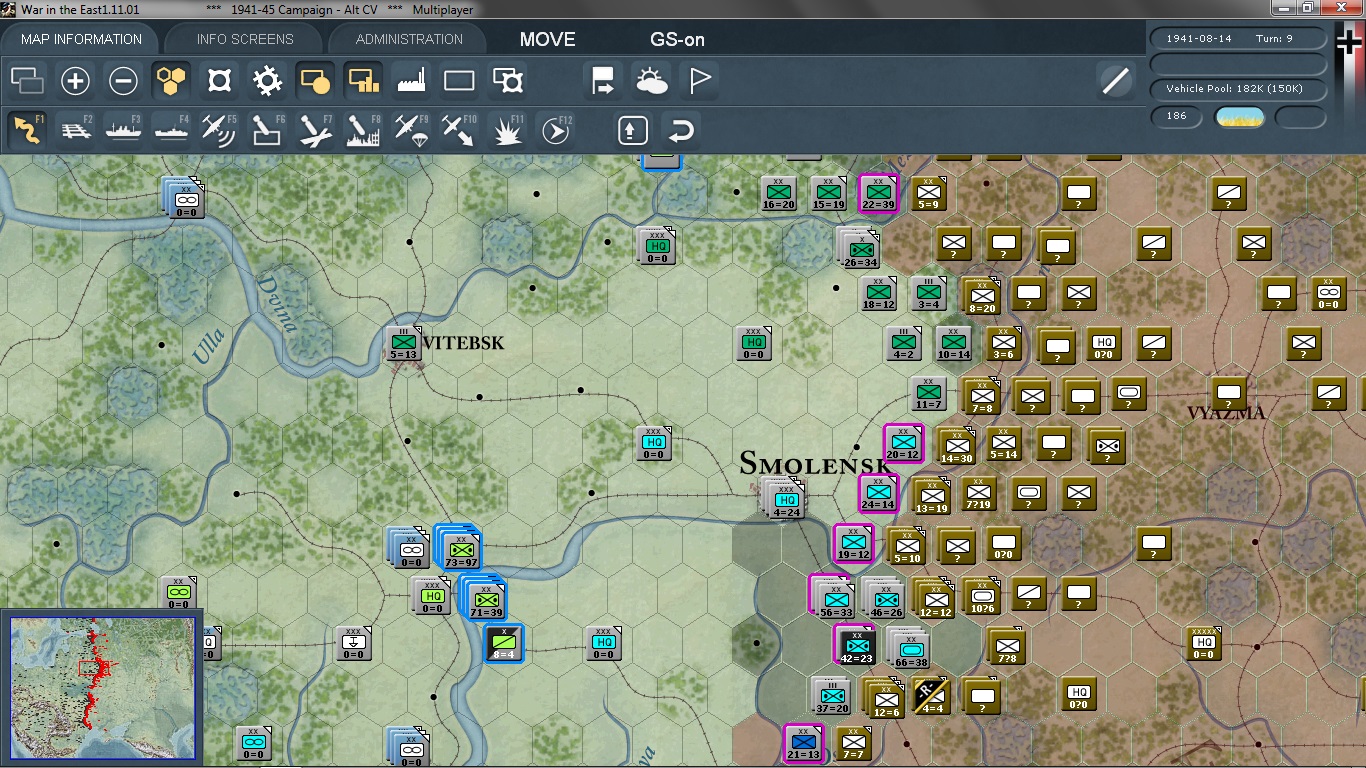Click the GS-on status label
The image size is (1366, 768).
click(x=677, y=40)
